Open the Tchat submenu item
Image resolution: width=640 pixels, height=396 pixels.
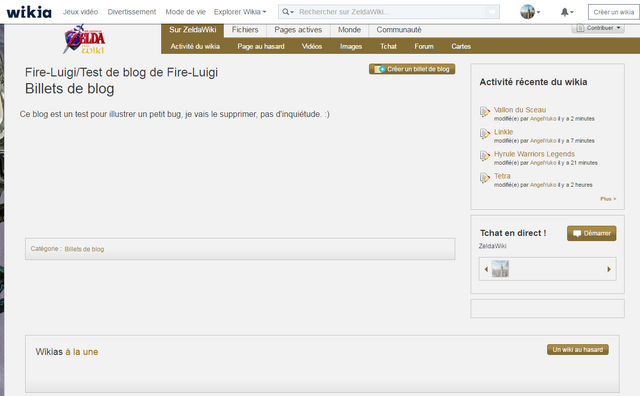click(388, 47)
